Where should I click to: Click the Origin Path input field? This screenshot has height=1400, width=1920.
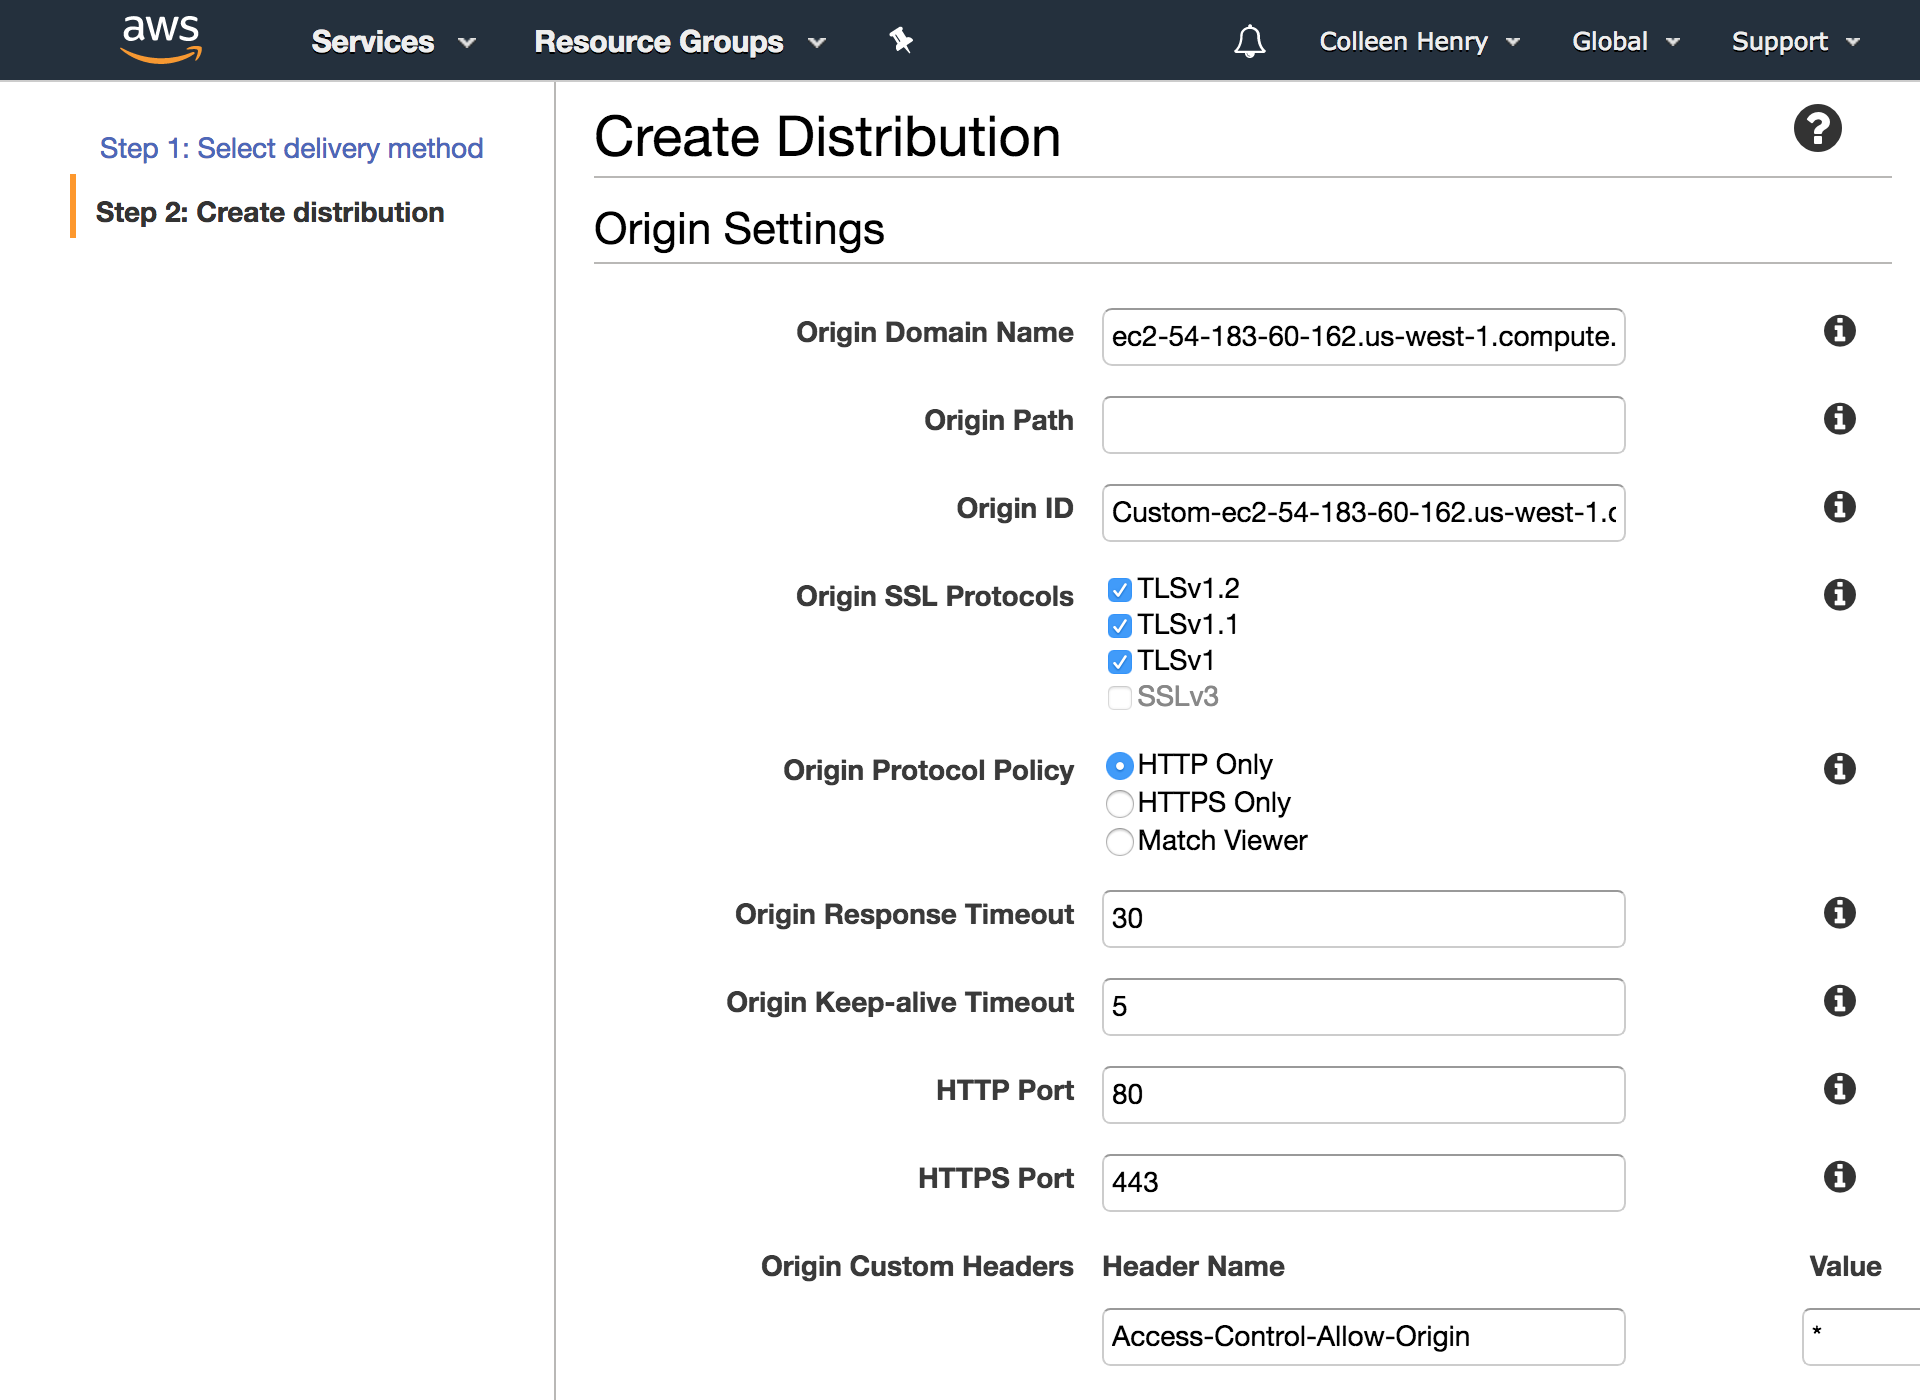coord(1363,425)
